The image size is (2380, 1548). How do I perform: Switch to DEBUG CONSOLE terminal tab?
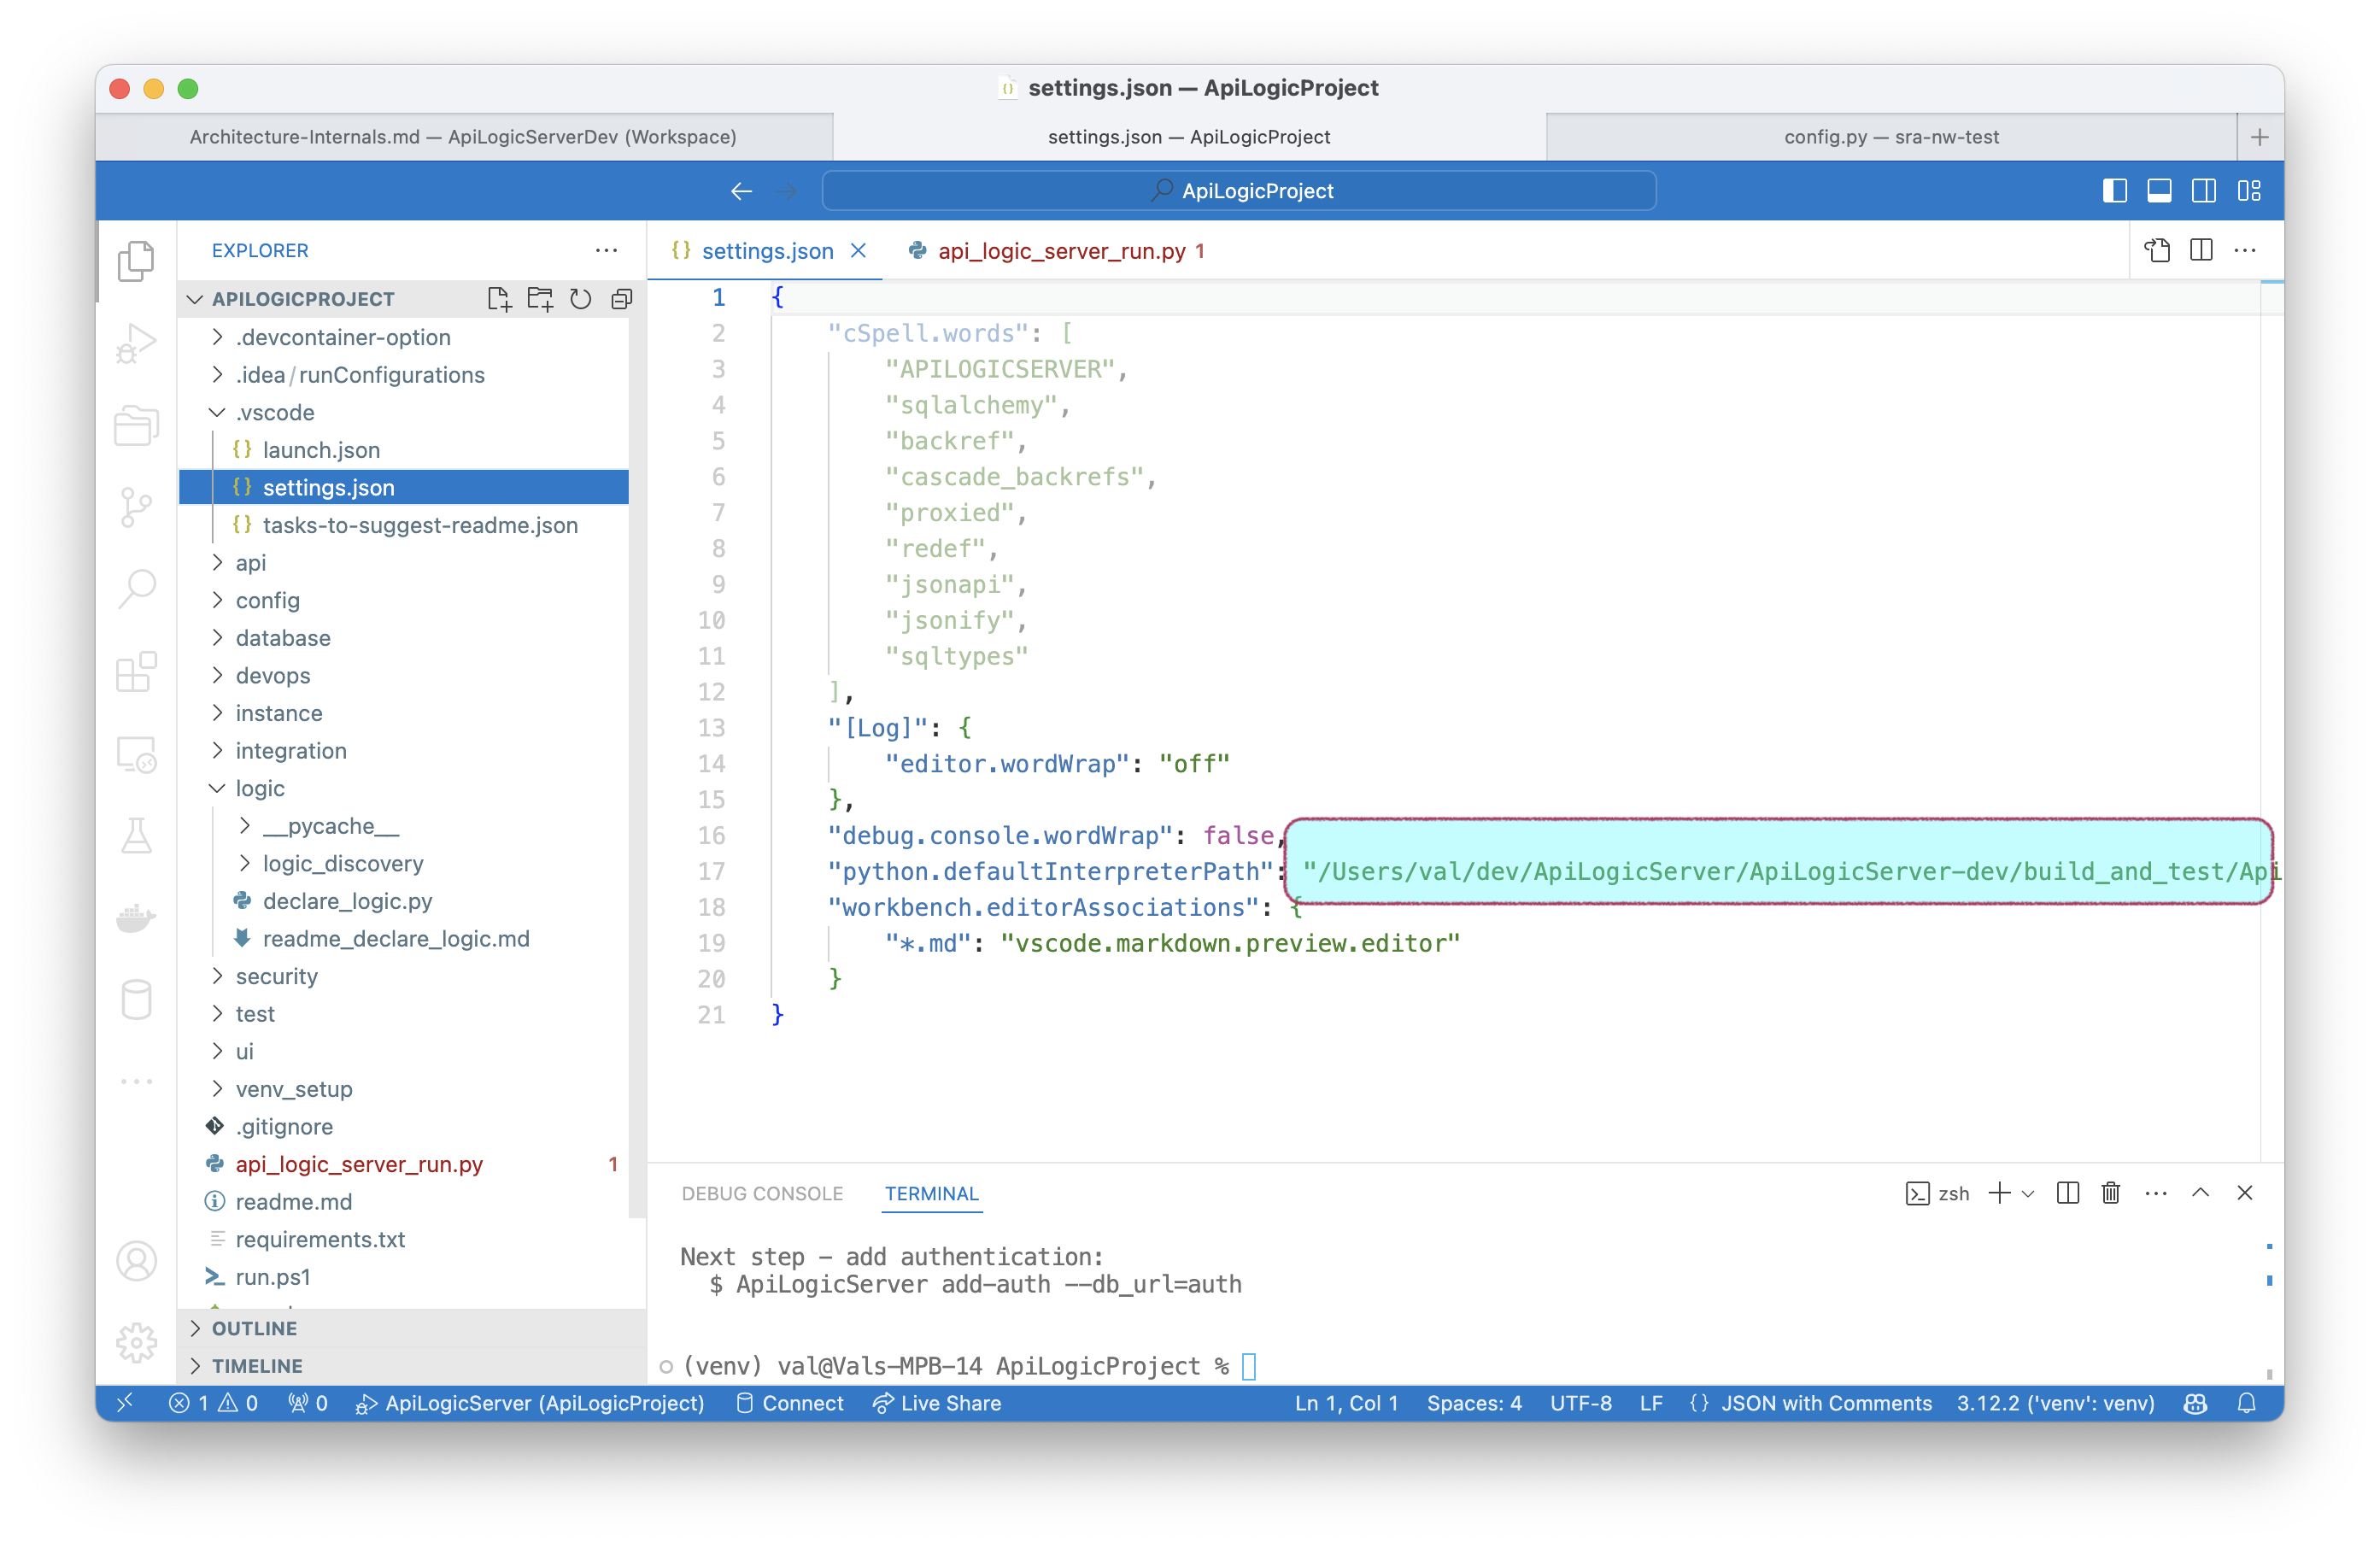pos(759,1191)
